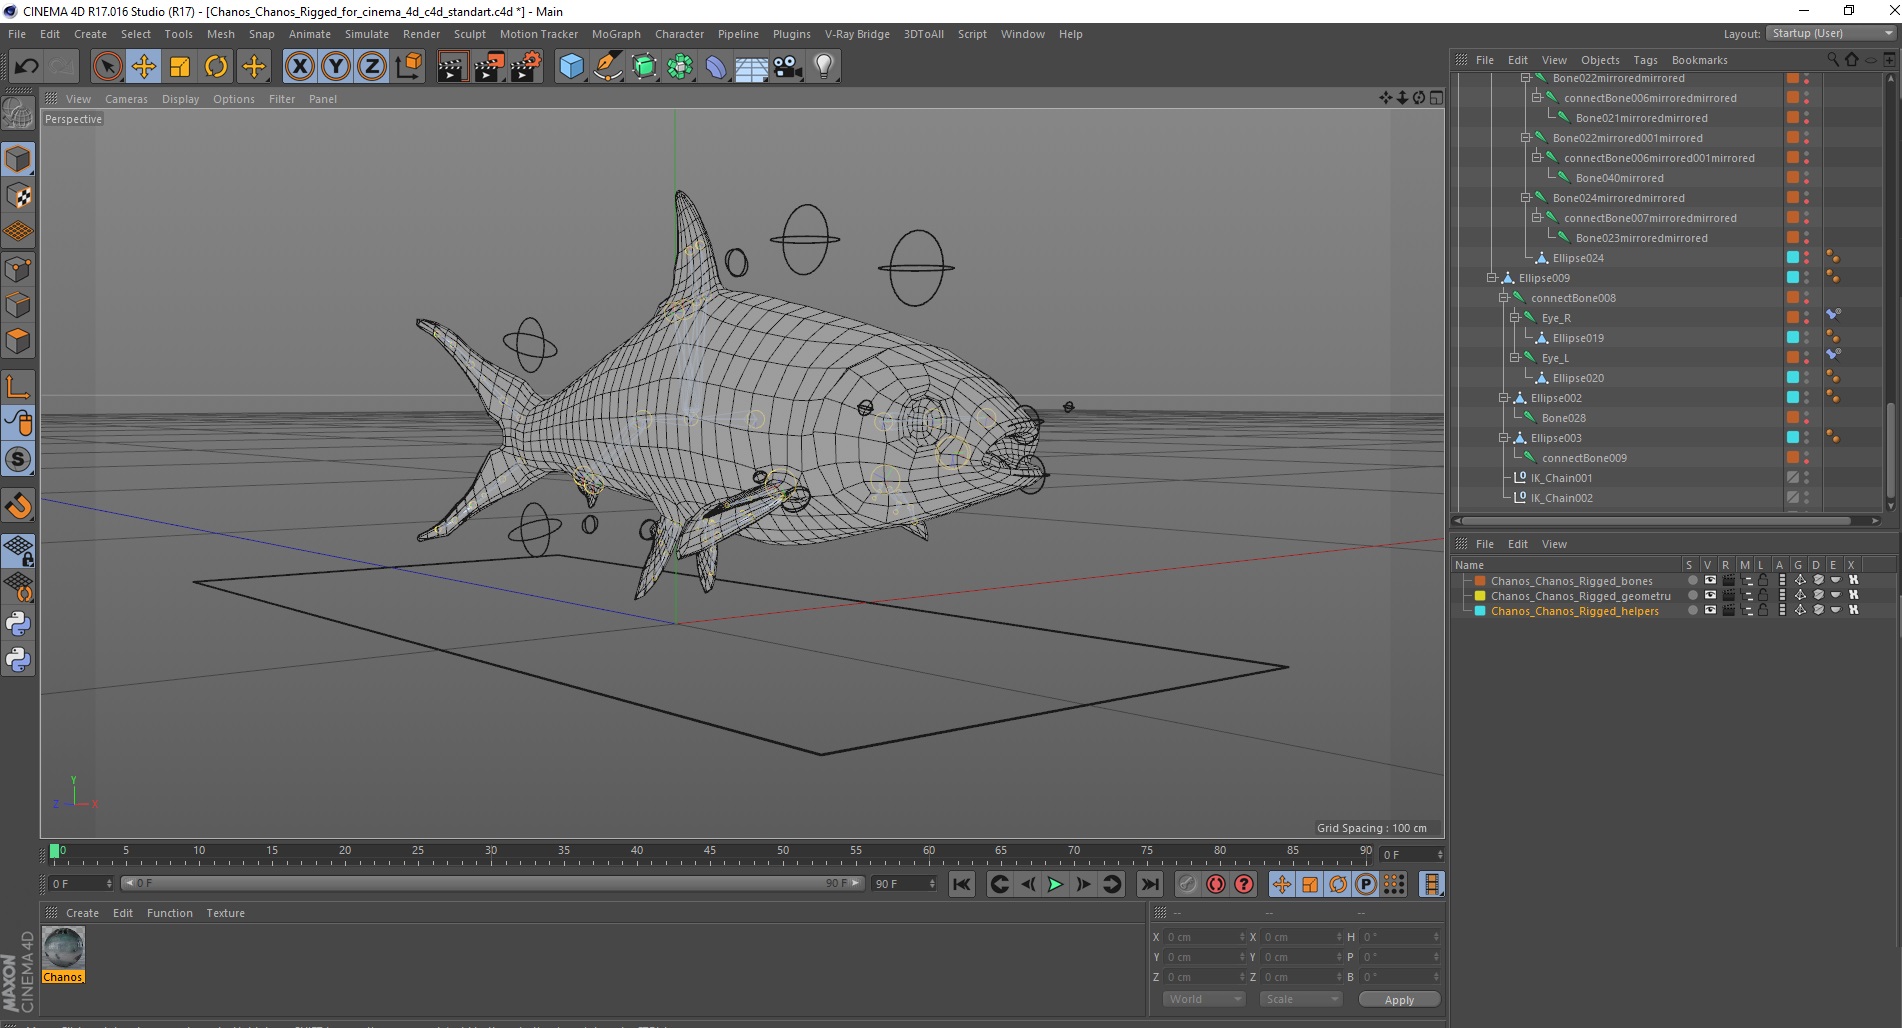1902x1028 pixels.
Task: Open Edit Render Settings icon
Action: click(525, 67)
